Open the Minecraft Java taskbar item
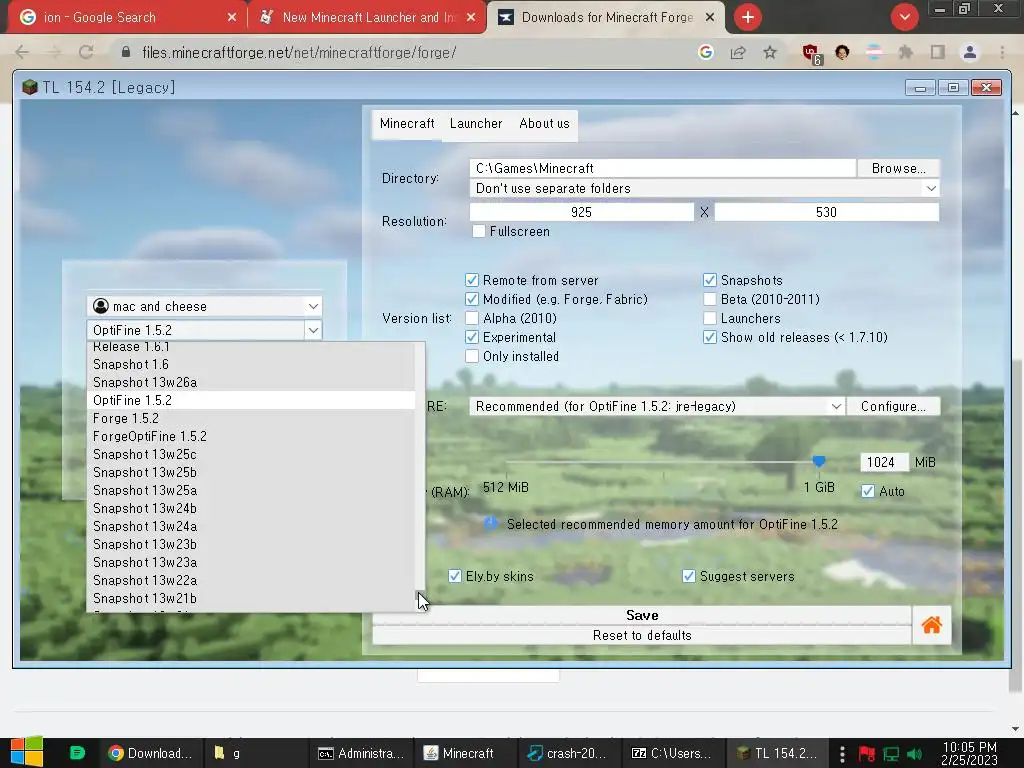 pyautogui.click(x=459, y=753)
